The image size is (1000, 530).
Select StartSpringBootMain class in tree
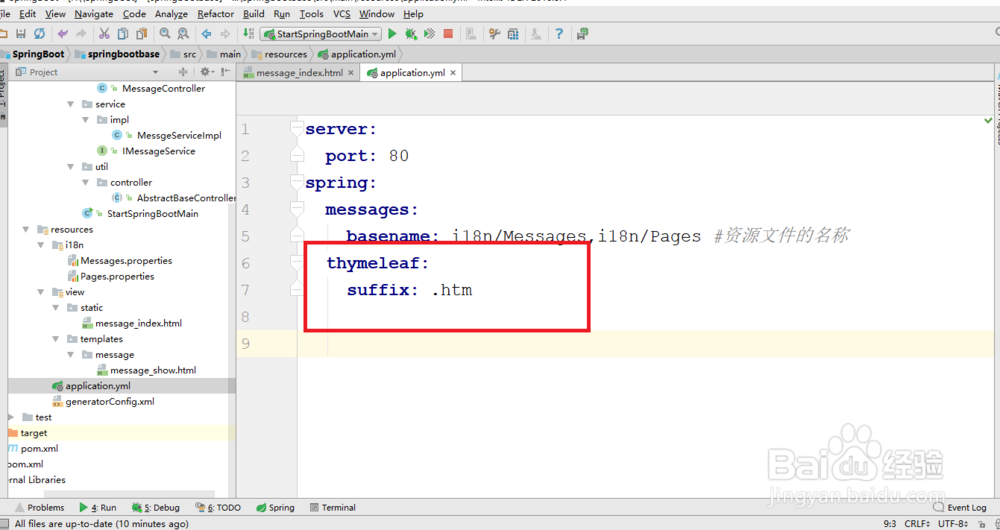click(x=152, y=214)
